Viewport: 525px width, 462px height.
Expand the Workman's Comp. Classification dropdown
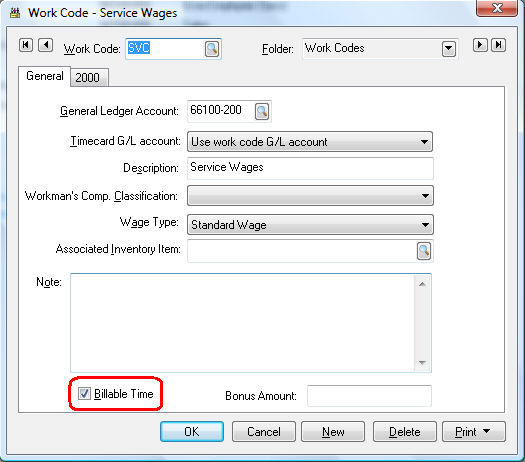click(310, 196)
